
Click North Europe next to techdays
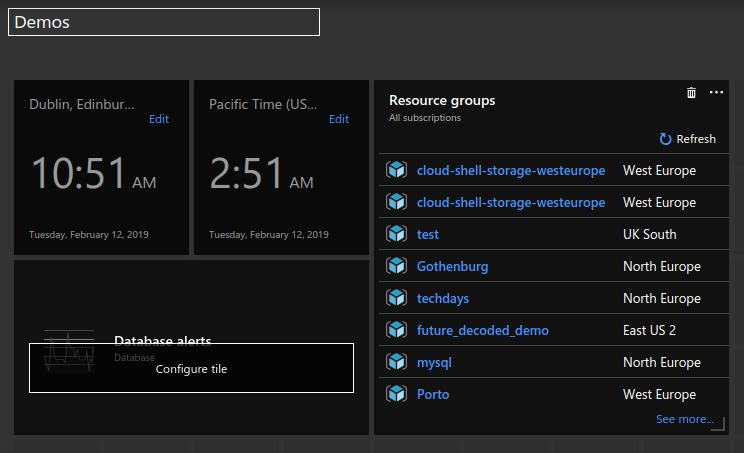point(661,298)
